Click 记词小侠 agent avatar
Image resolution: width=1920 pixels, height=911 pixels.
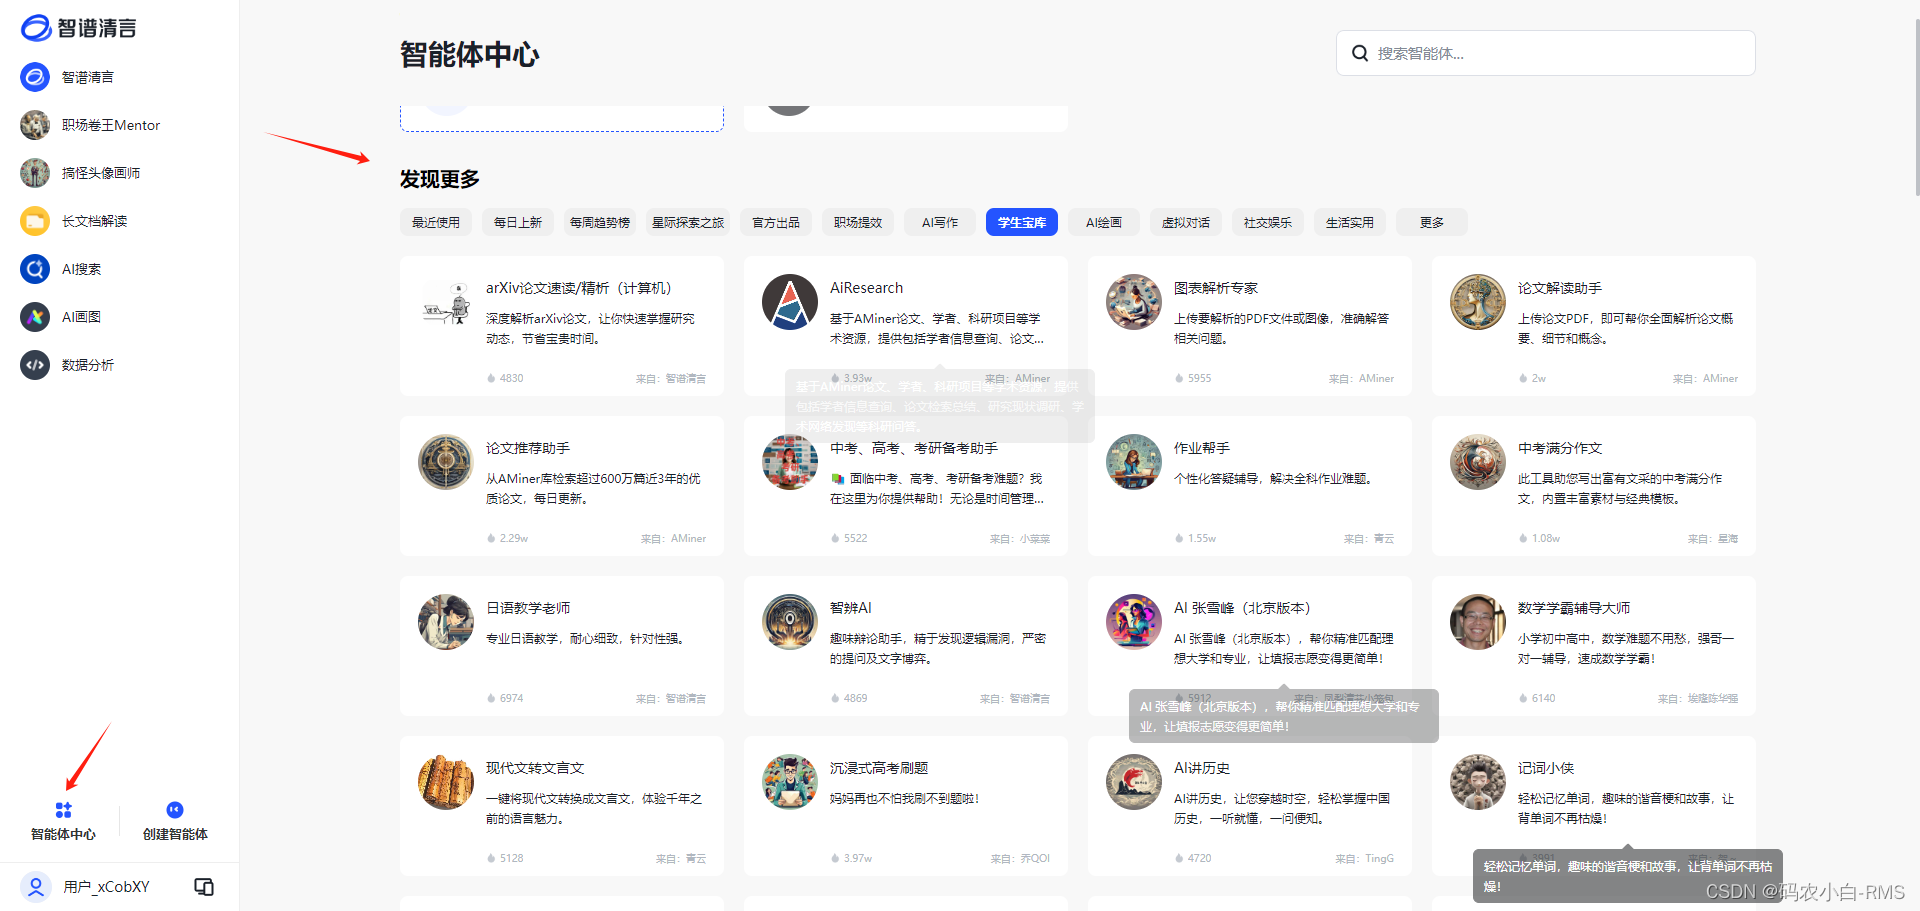[1478, 782]
